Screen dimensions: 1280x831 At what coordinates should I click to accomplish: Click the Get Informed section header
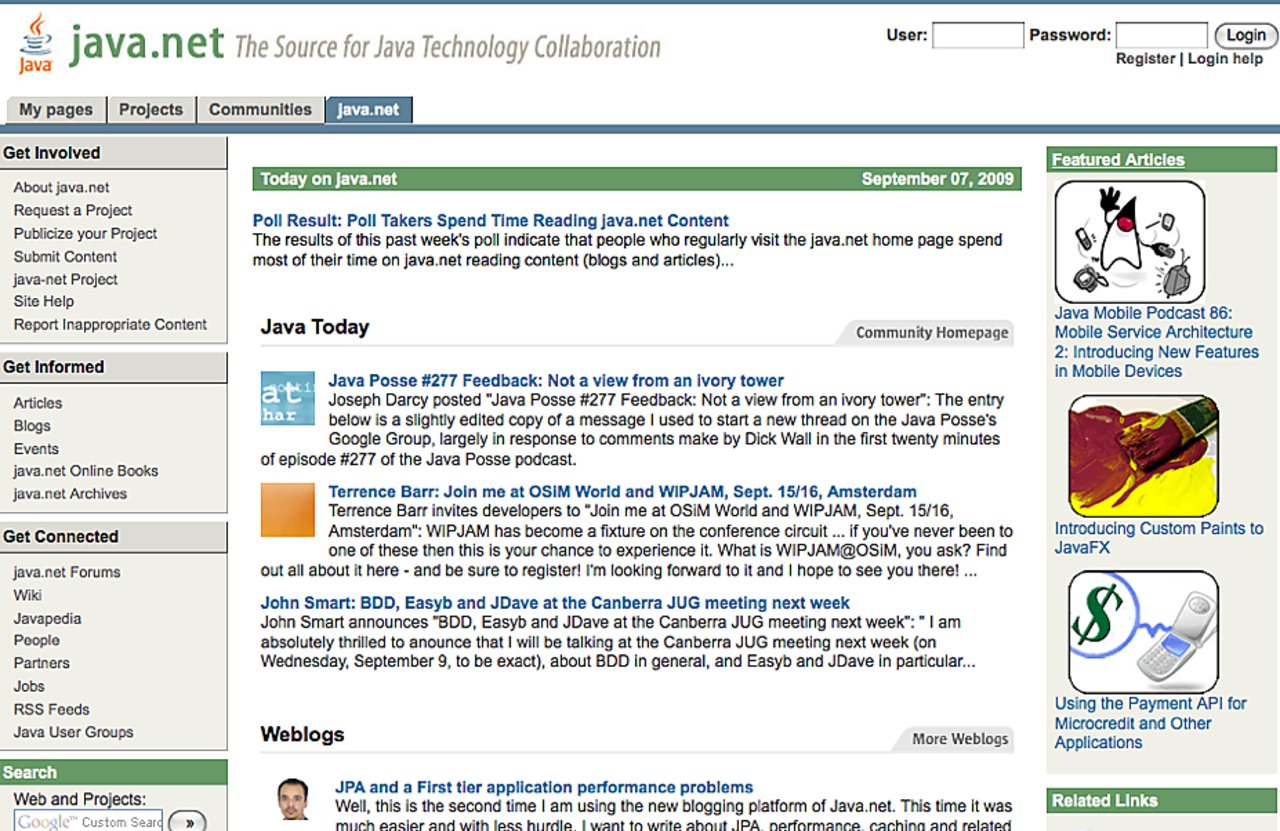pyautogui.click(x=113, y=367)
